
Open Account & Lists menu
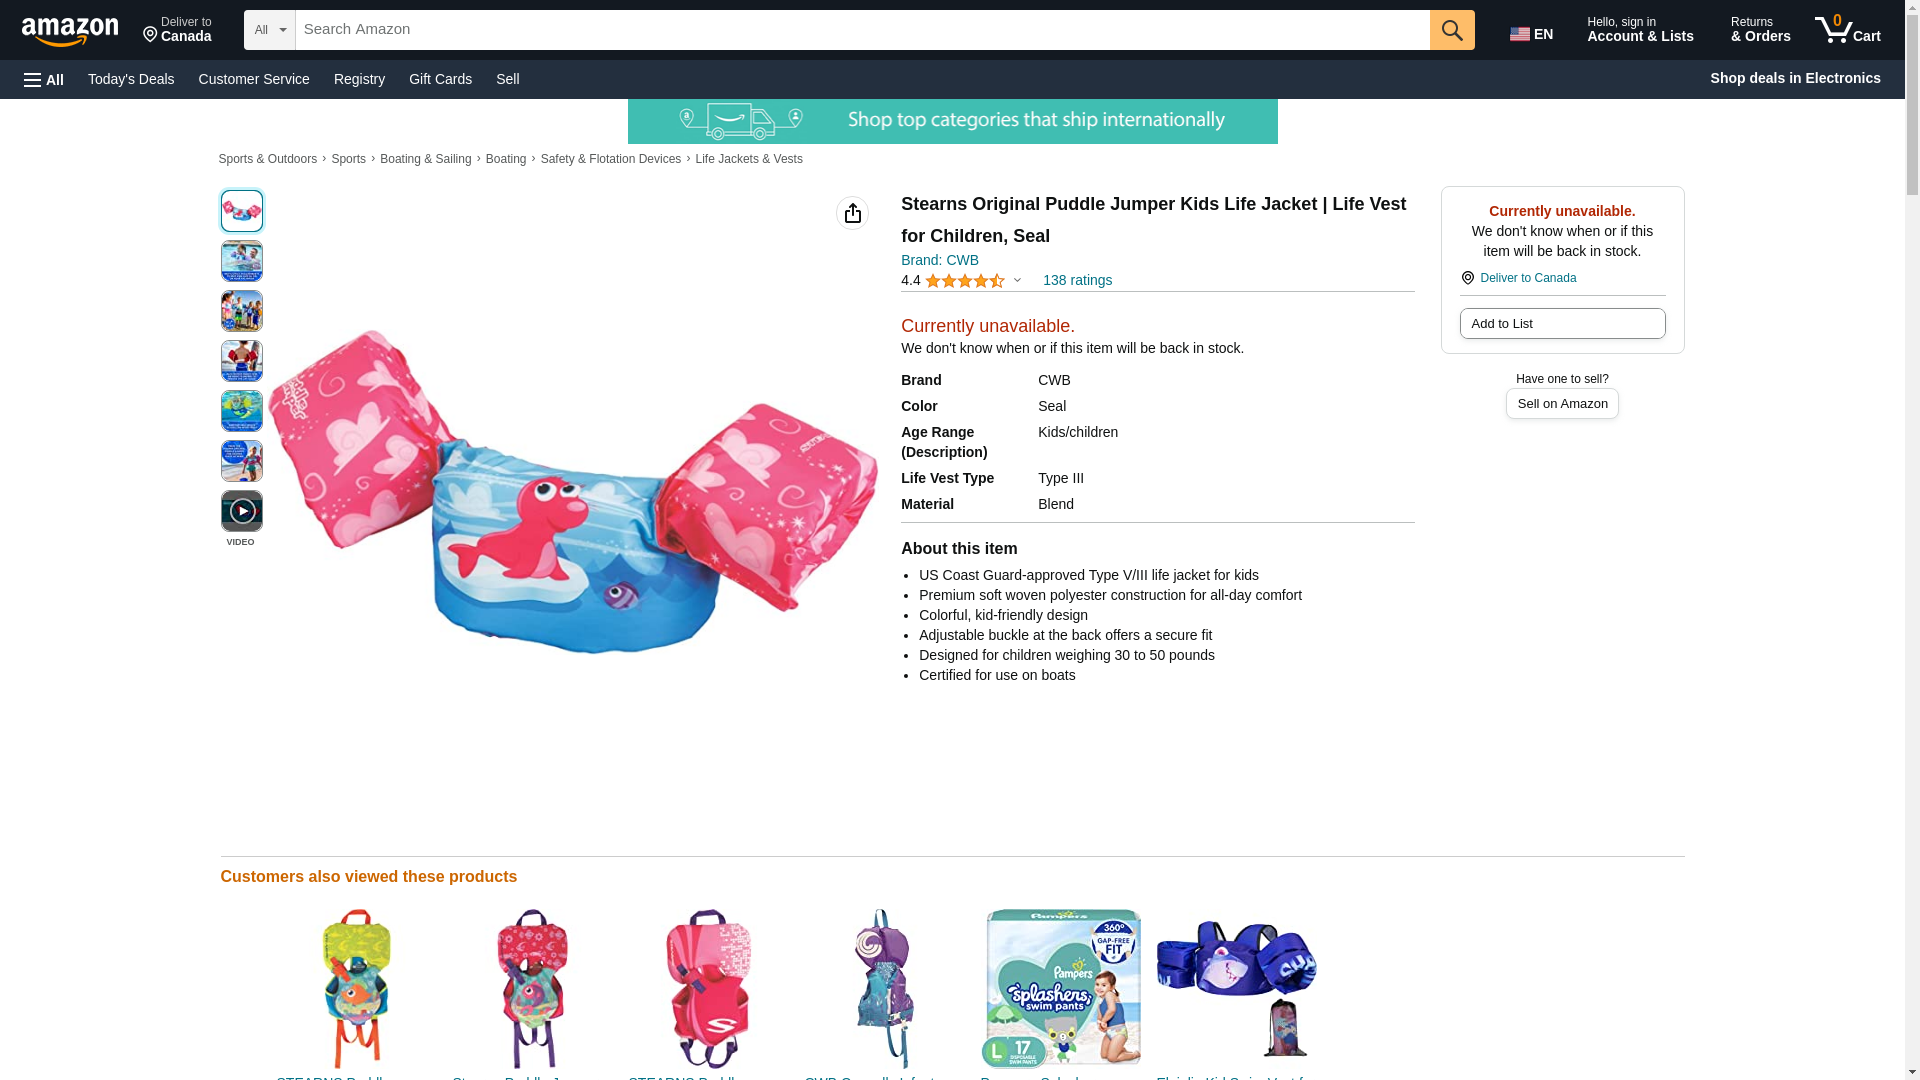click(x=1639, y=30)
